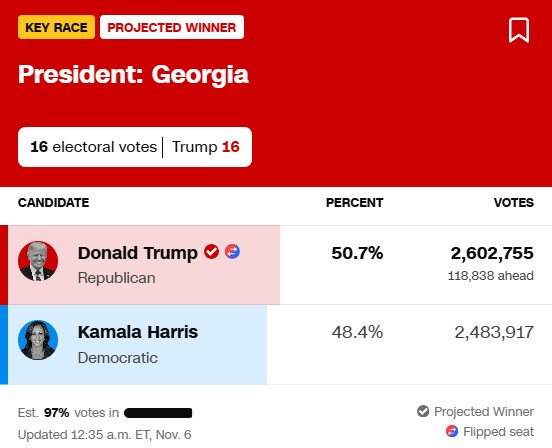Click the Harris 48.4% percentage

[x=357, y=332]
